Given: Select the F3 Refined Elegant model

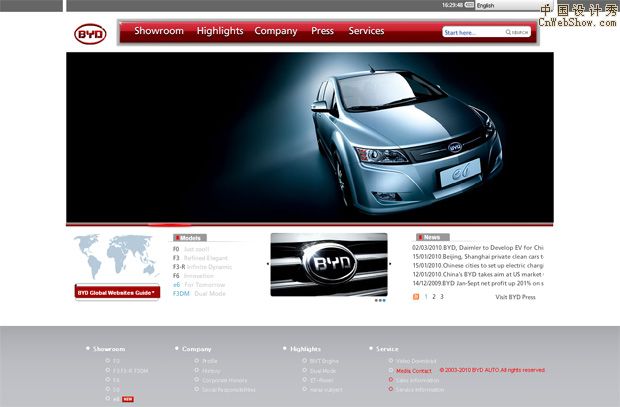Looking at the screenshot, I should point(200,258).
